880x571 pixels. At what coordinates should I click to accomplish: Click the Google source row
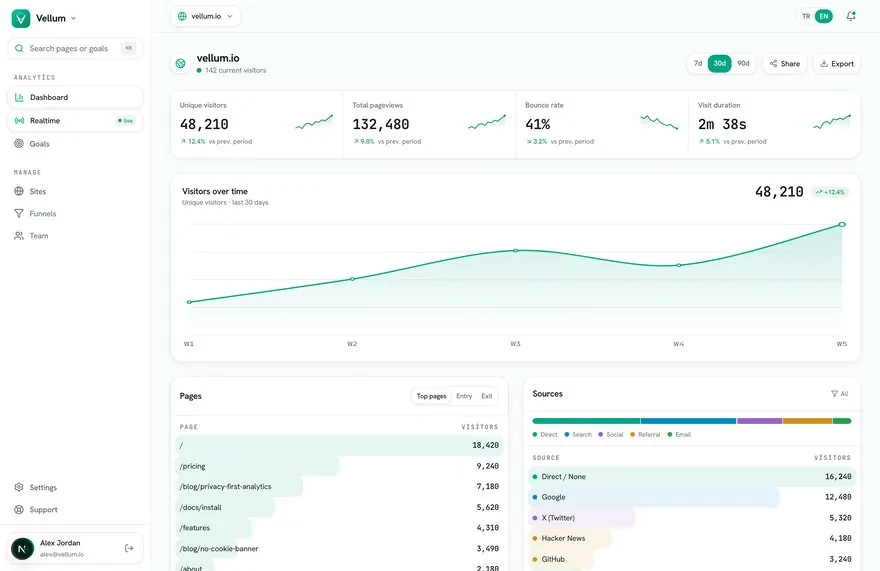(x=692, y=497)
